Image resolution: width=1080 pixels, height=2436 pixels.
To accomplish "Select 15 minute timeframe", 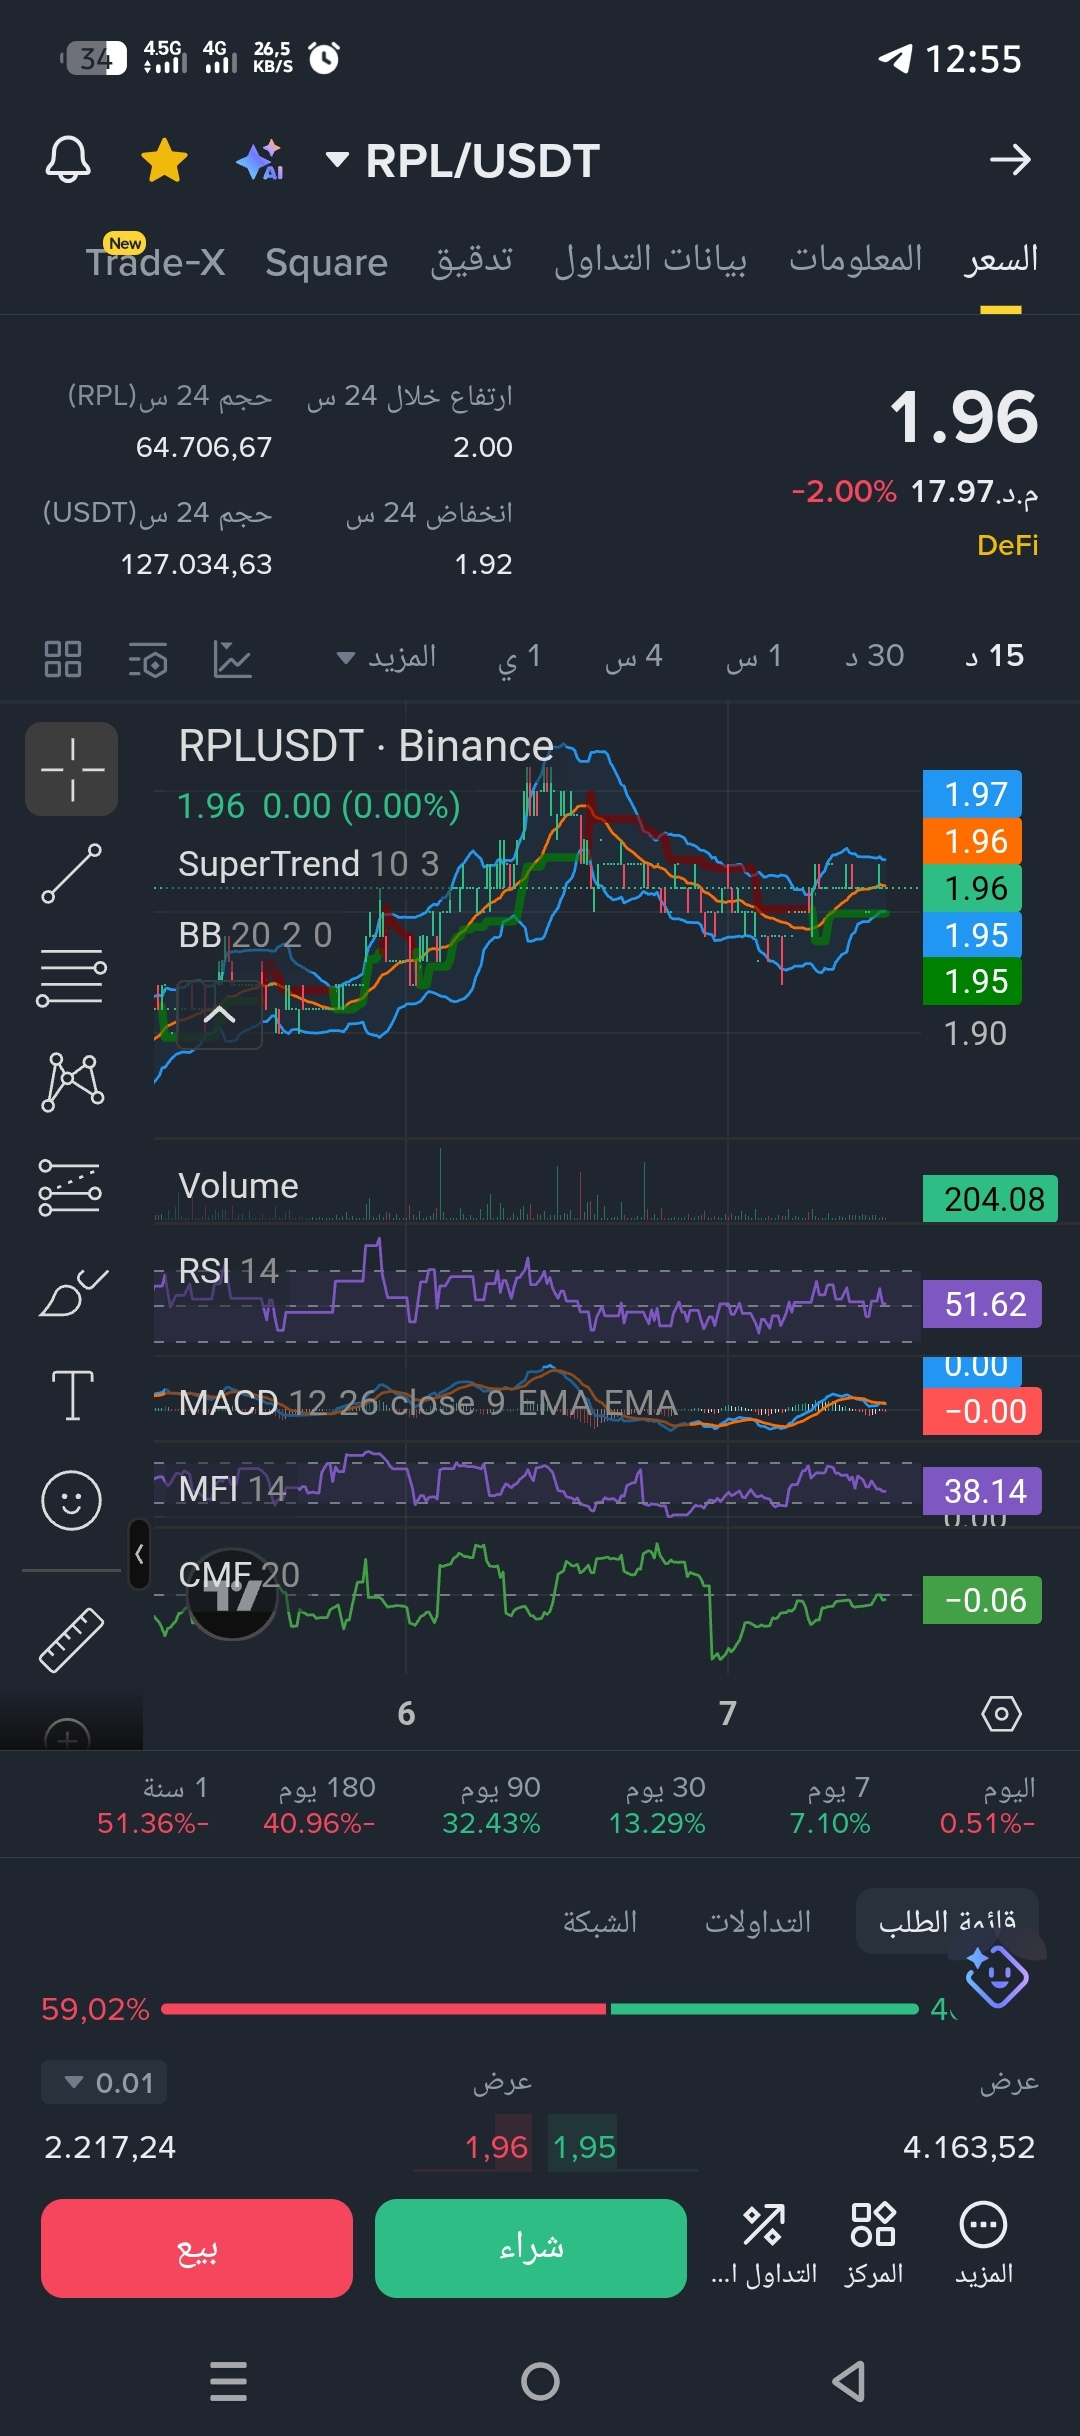I will point(995,657).
